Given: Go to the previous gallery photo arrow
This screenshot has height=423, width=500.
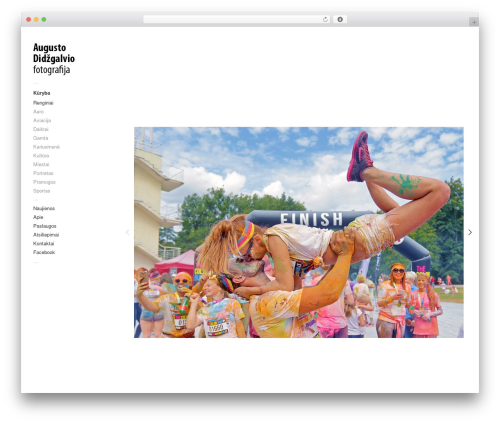Looking at the screenshot, I should tap(127, 232).
